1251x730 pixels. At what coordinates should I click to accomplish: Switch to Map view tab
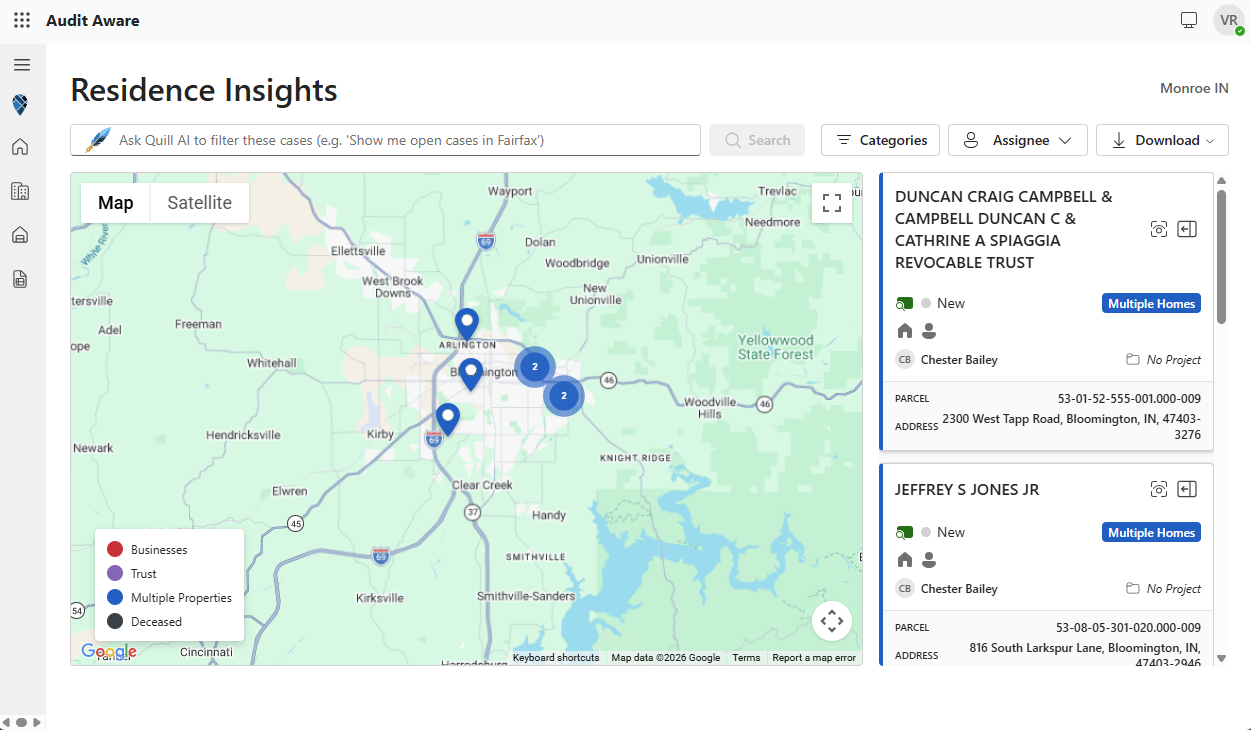[x=116, y=203]
